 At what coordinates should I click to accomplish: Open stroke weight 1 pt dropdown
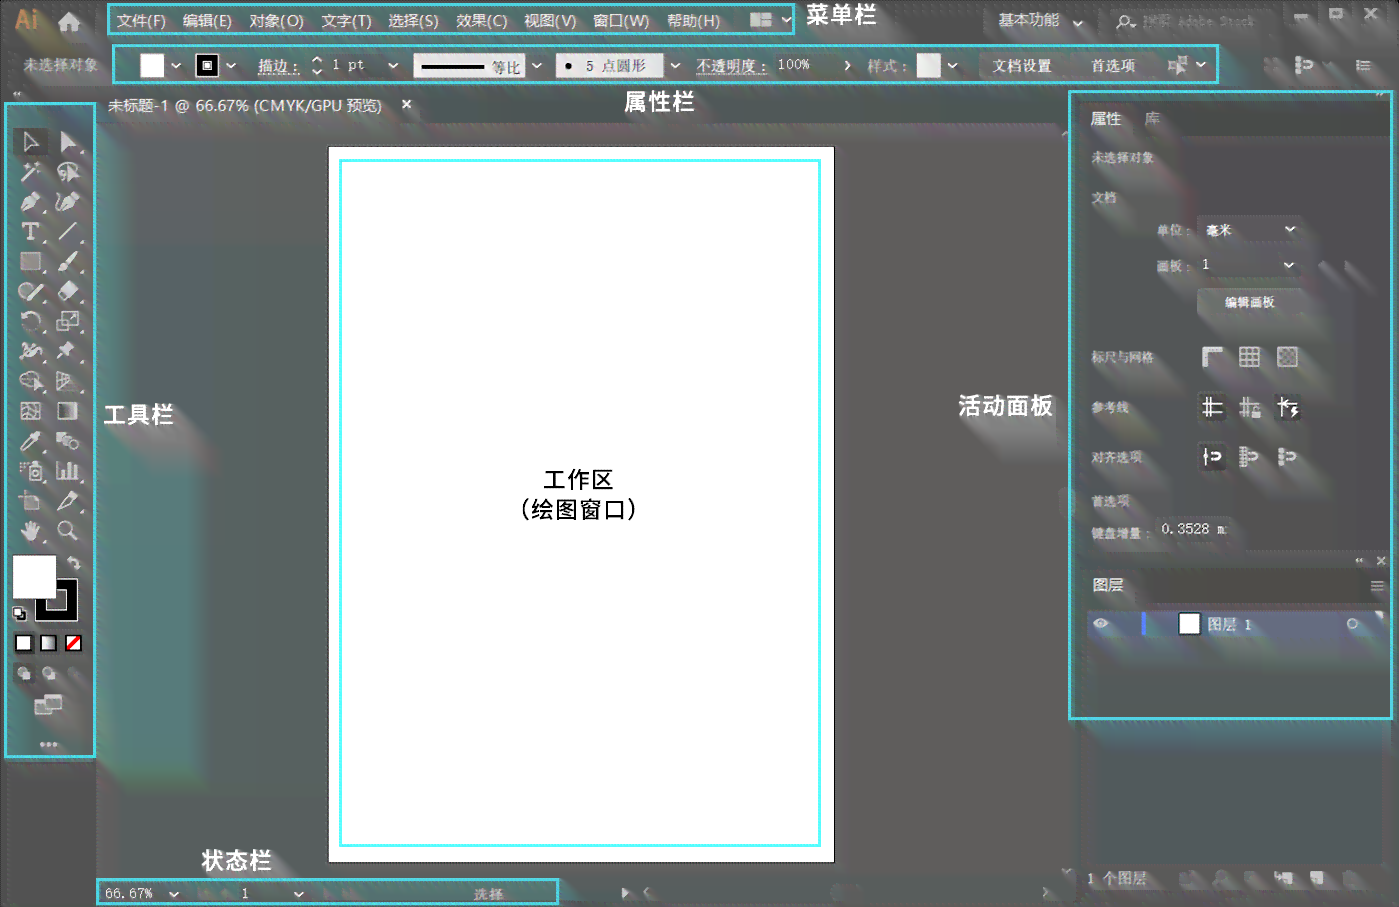tap(393, 66)
